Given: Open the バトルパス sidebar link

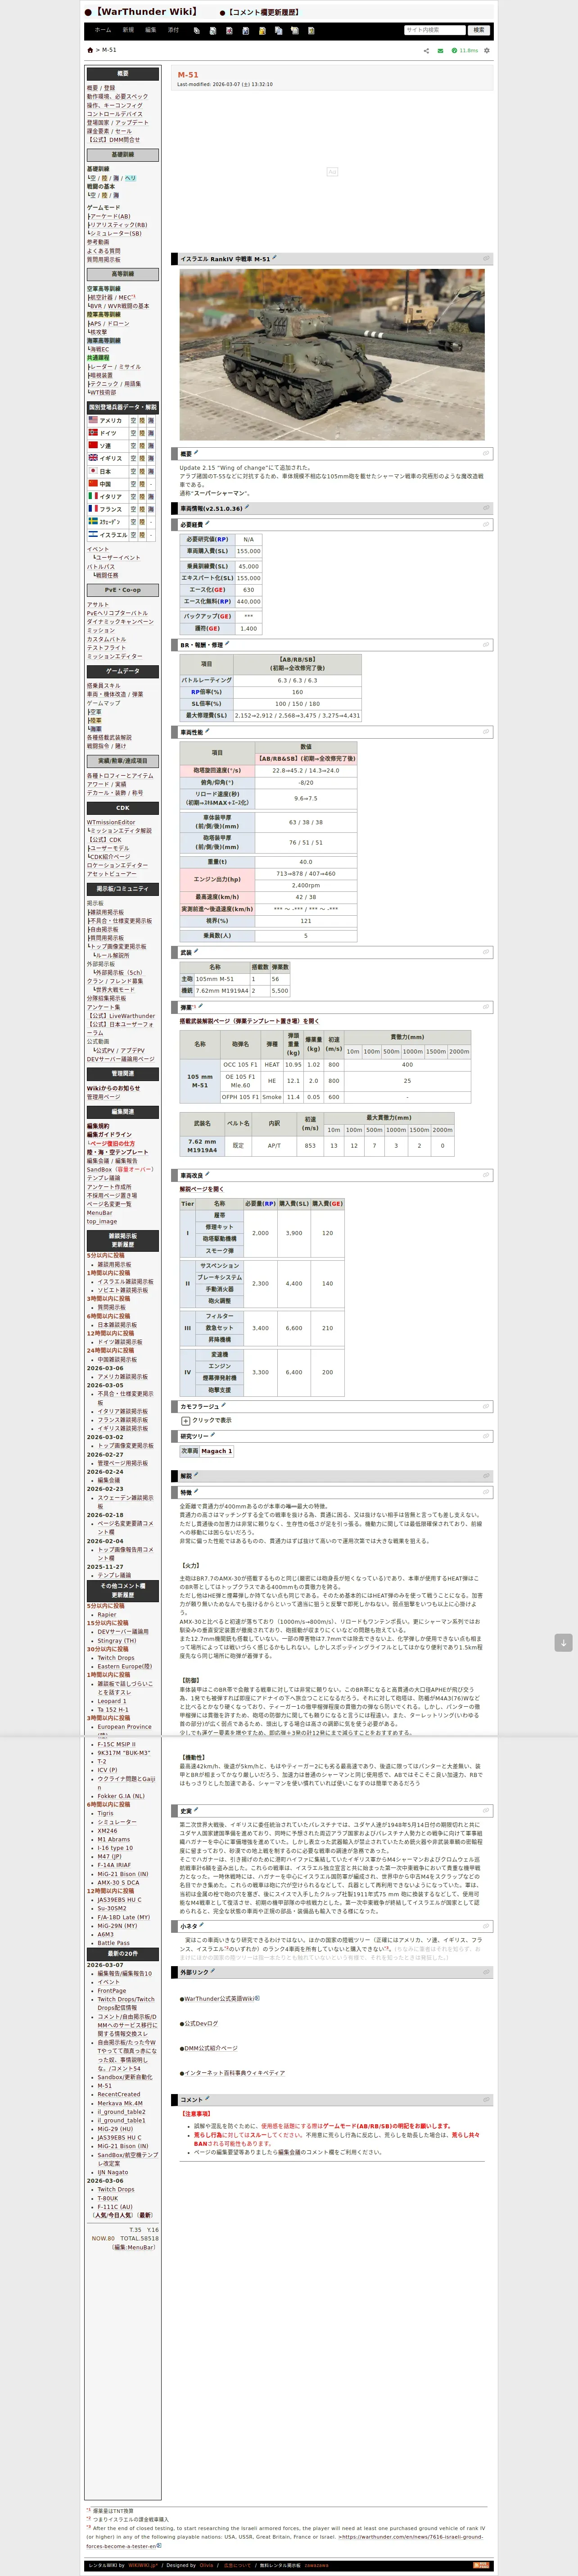Looking at the screenshot, I should (x=101, y=567).
